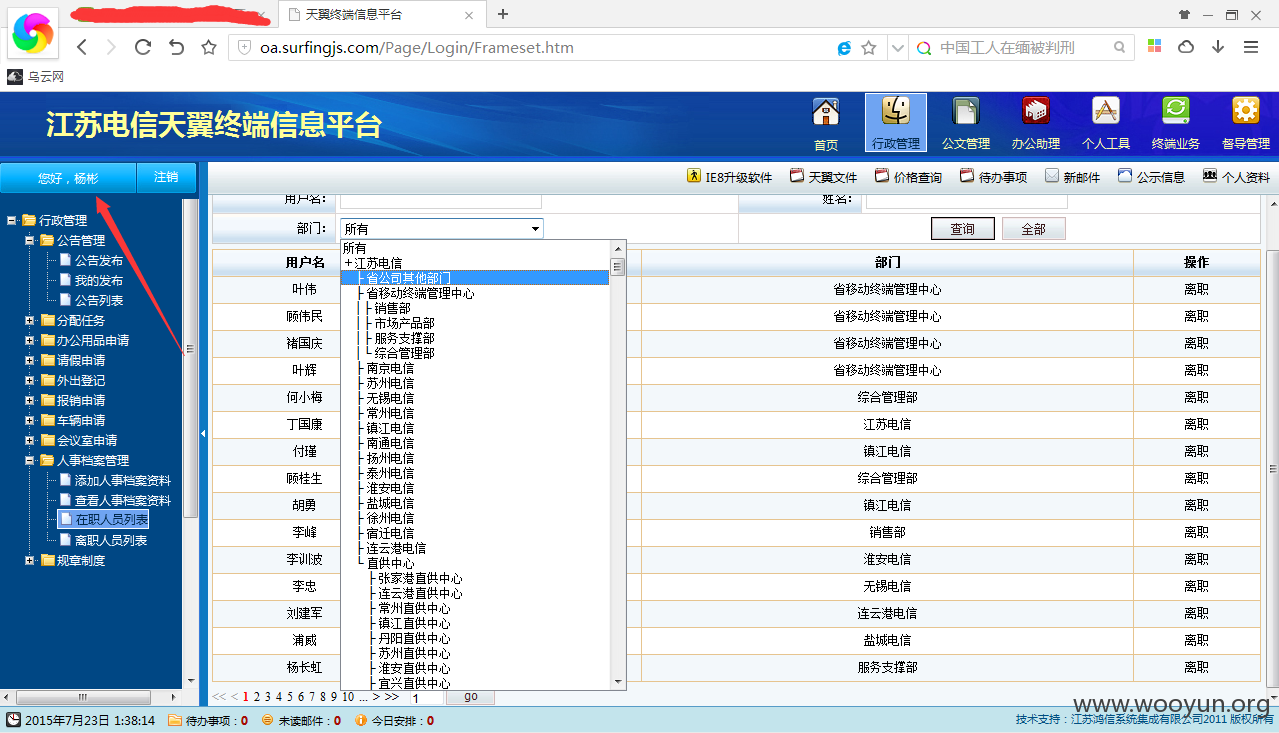Collapse the 公告管理 folder

29,240
